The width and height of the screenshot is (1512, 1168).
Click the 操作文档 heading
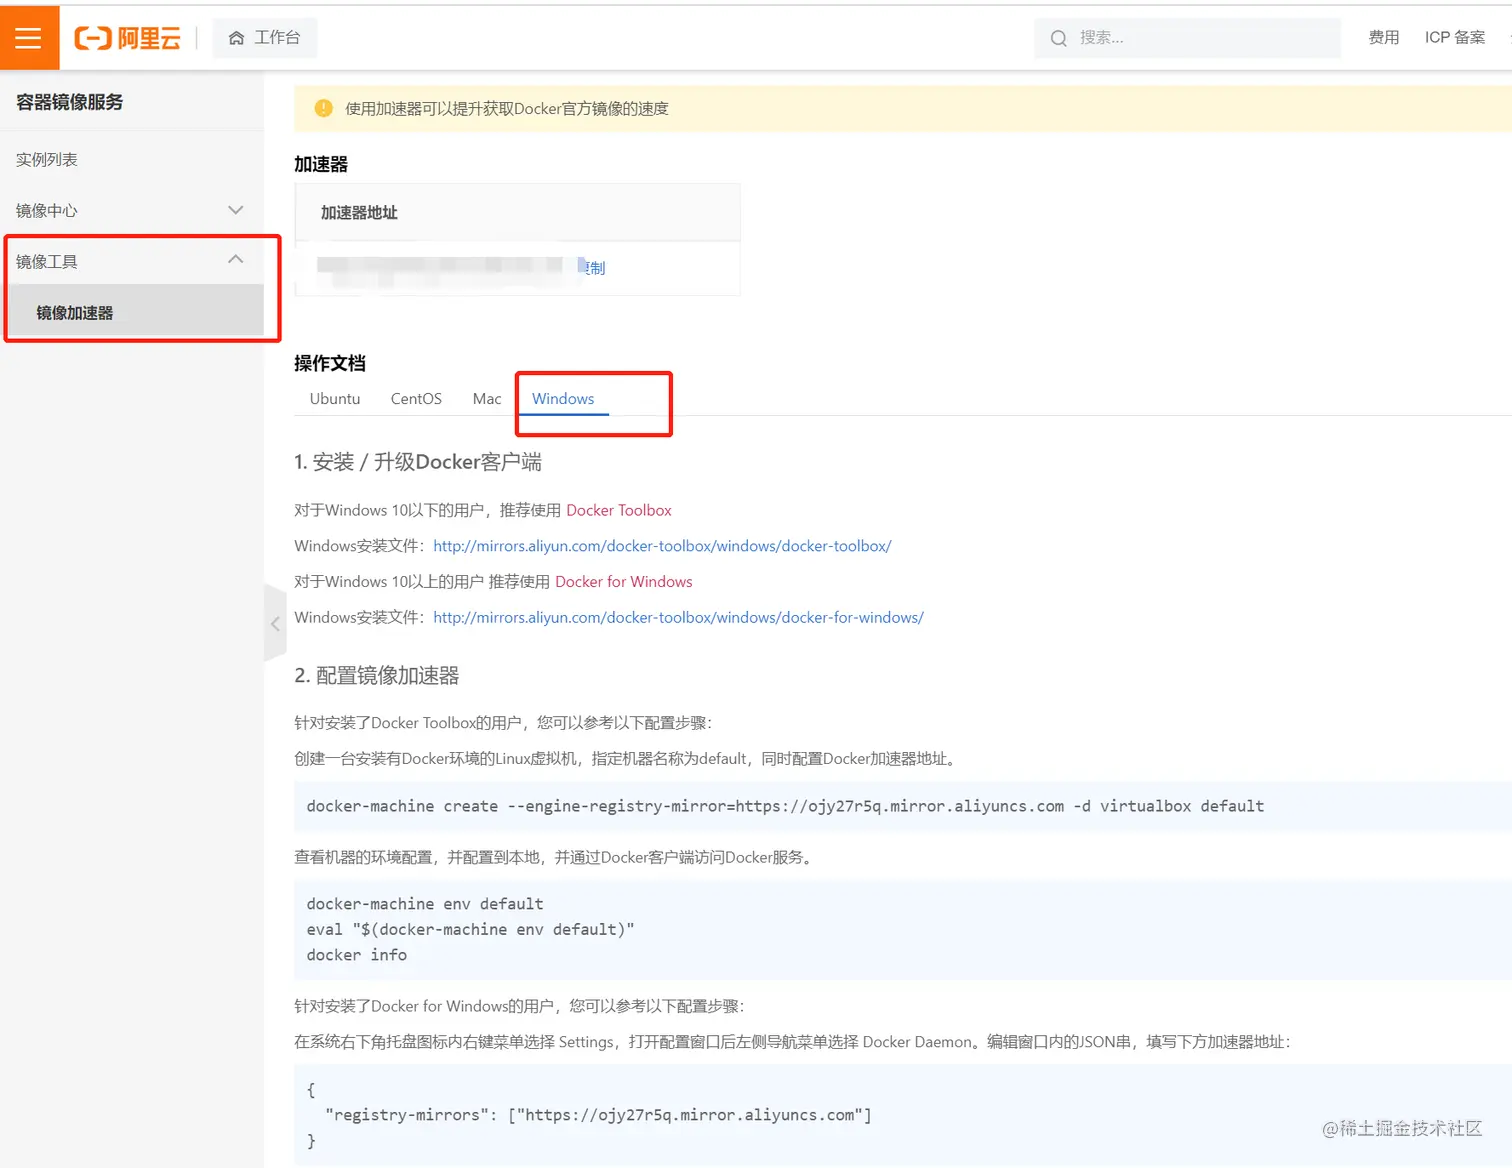[330, 363]
